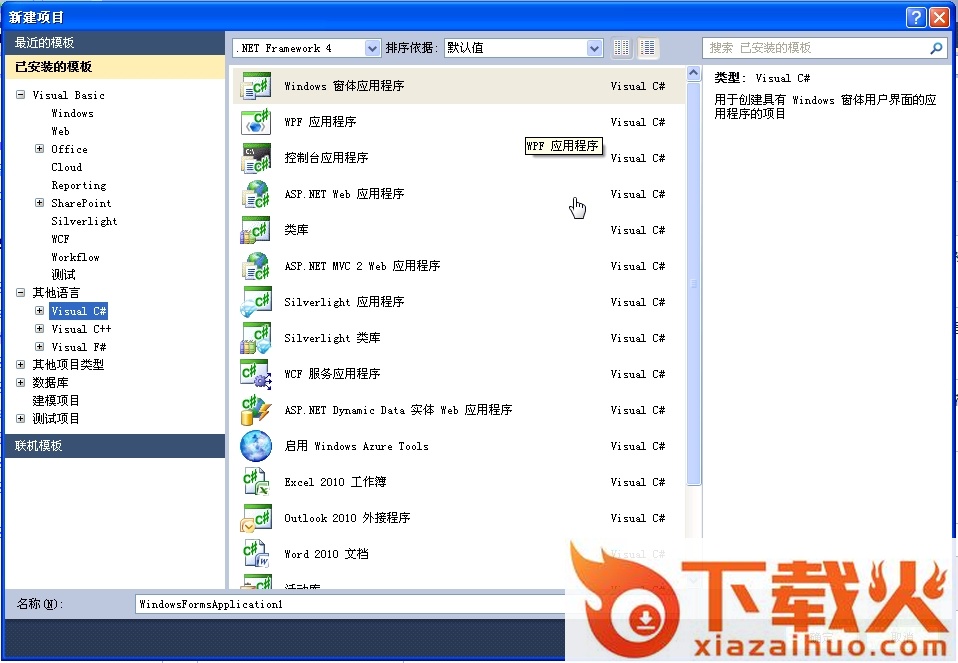This screenshot has height=663, width=958.
Task: Expand the 其他项目类型 tree node
Action: (x=20, y=364)
